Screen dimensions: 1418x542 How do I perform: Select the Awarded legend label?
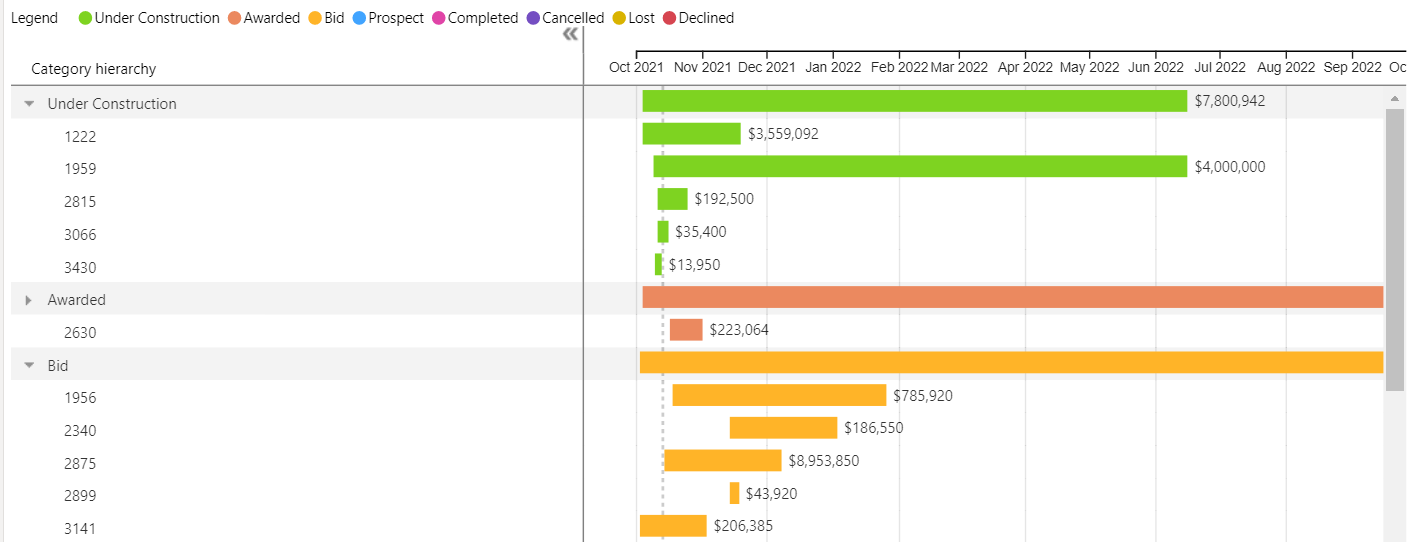(272, 18)
